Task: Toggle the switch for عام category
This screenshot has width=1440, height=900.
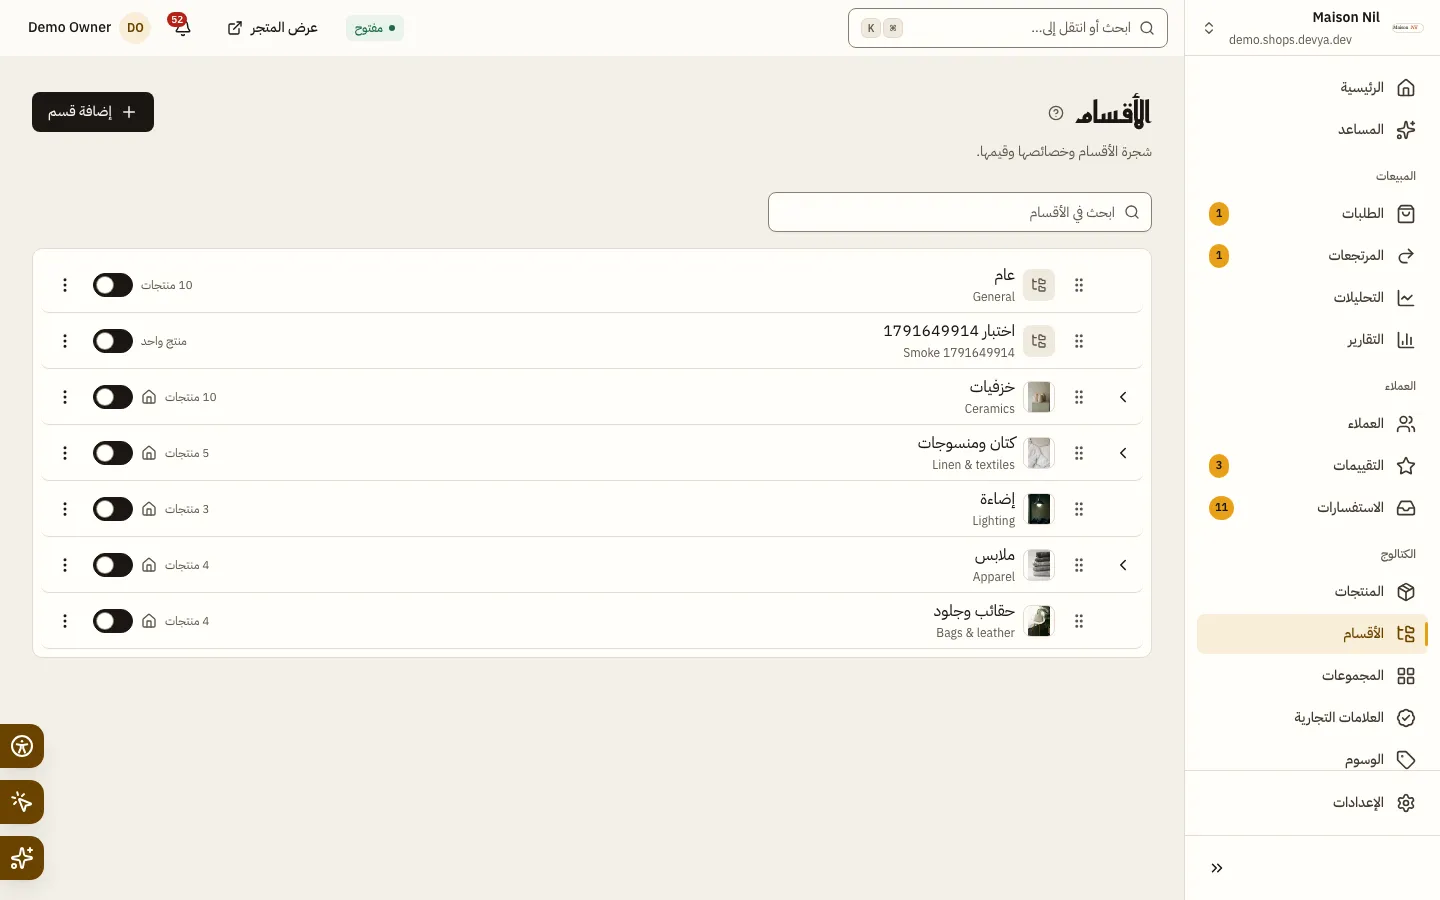Action: (x=113, y=285)
